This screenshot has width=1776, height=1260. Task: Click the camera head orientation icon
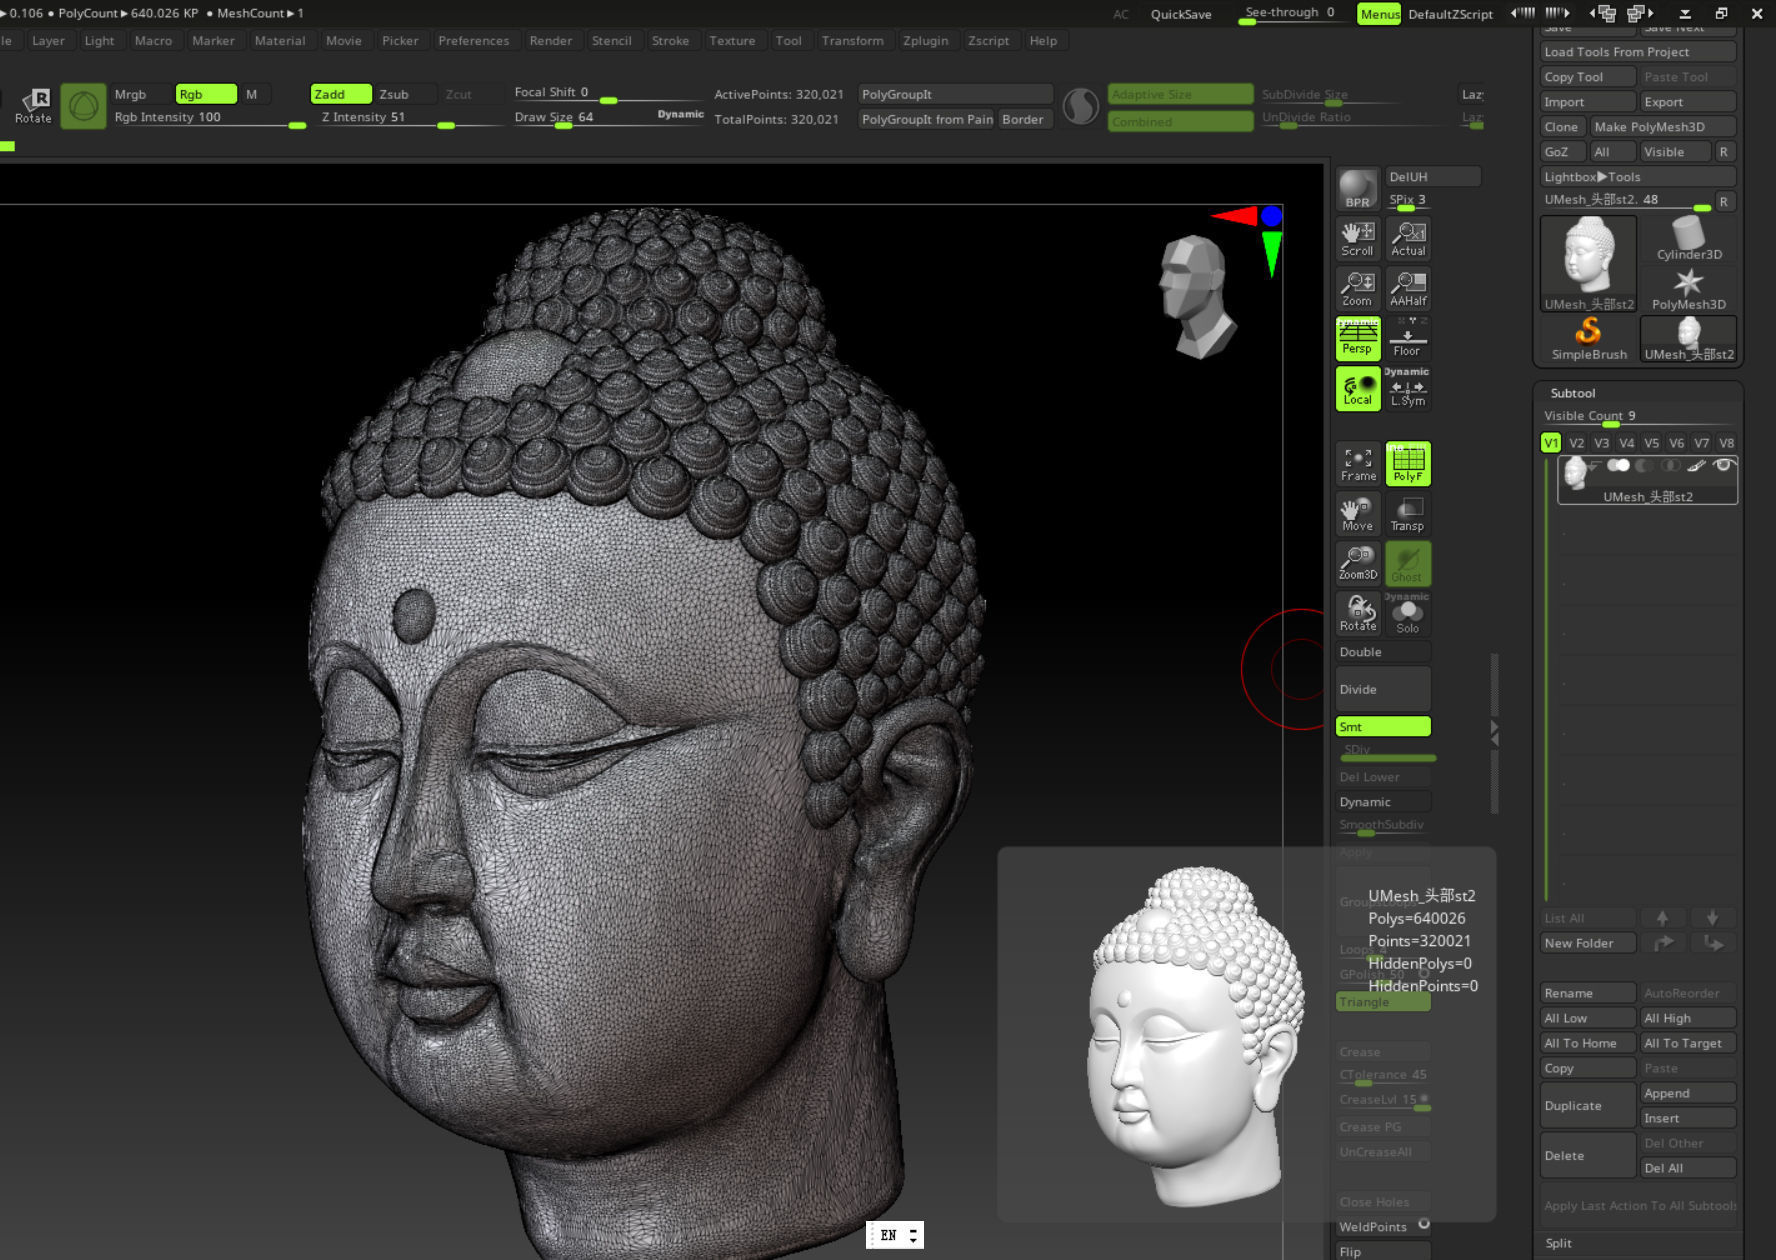coord(1198,296)
